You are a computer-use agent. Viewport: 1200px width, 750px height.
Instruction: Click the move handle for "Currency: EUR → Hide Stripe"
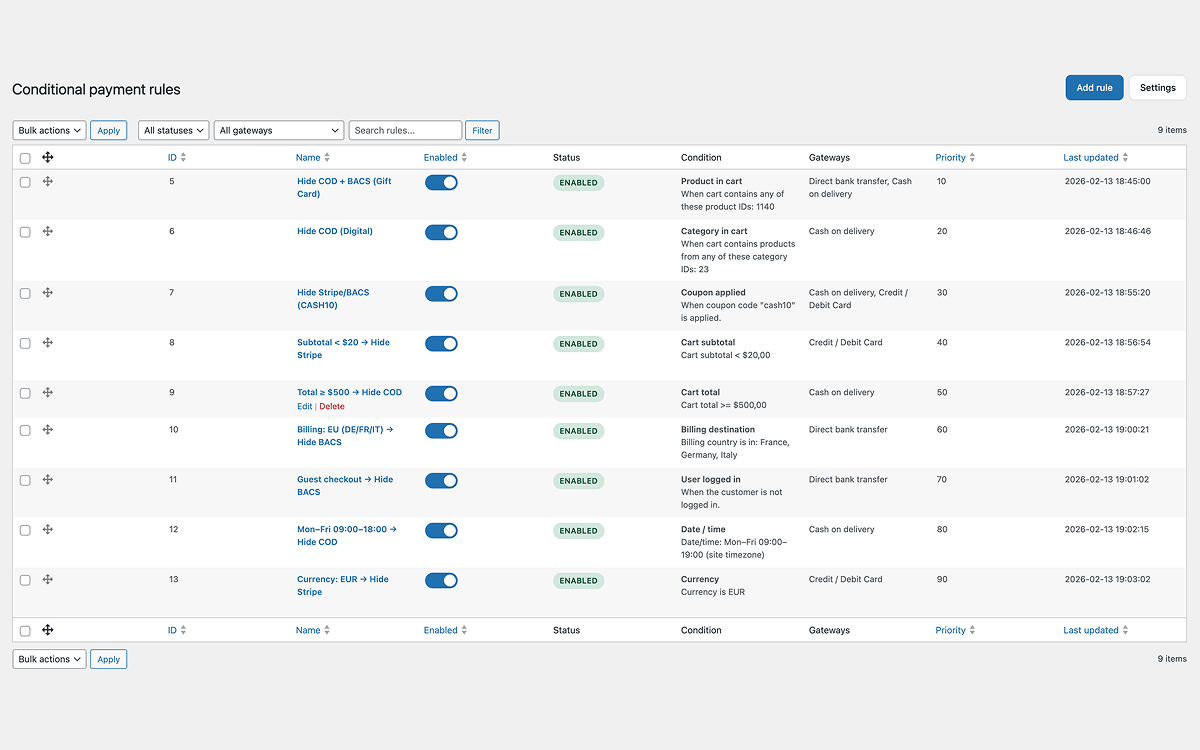pos(47,579)
